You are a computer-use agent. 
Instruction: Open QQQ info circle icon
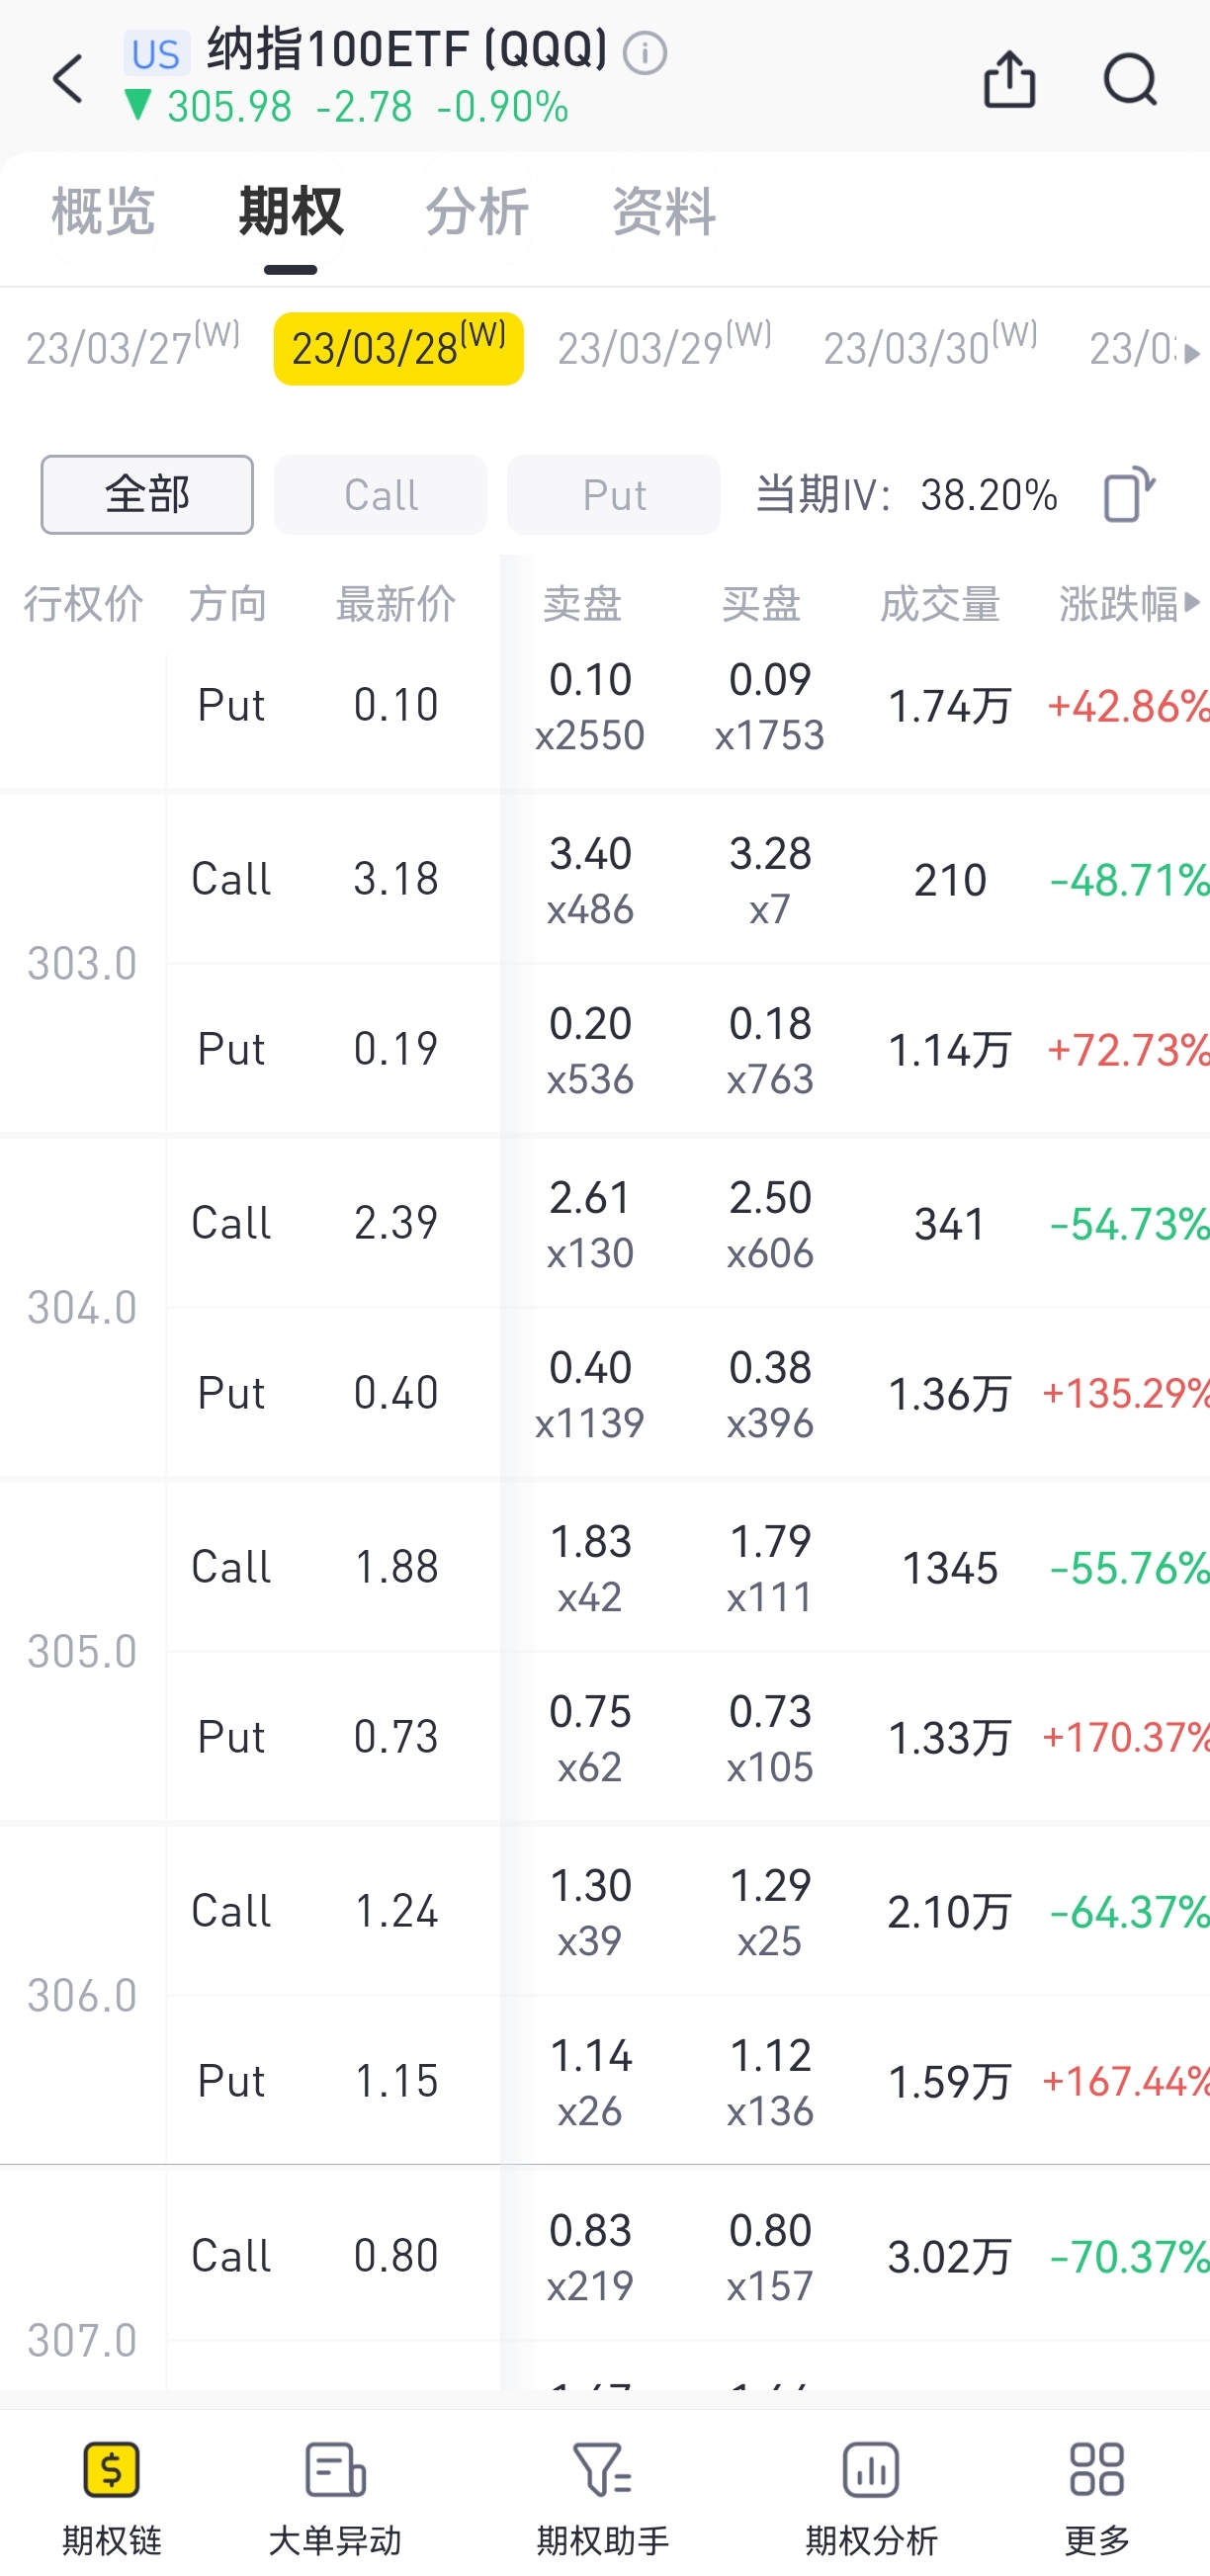coord(645,53)
